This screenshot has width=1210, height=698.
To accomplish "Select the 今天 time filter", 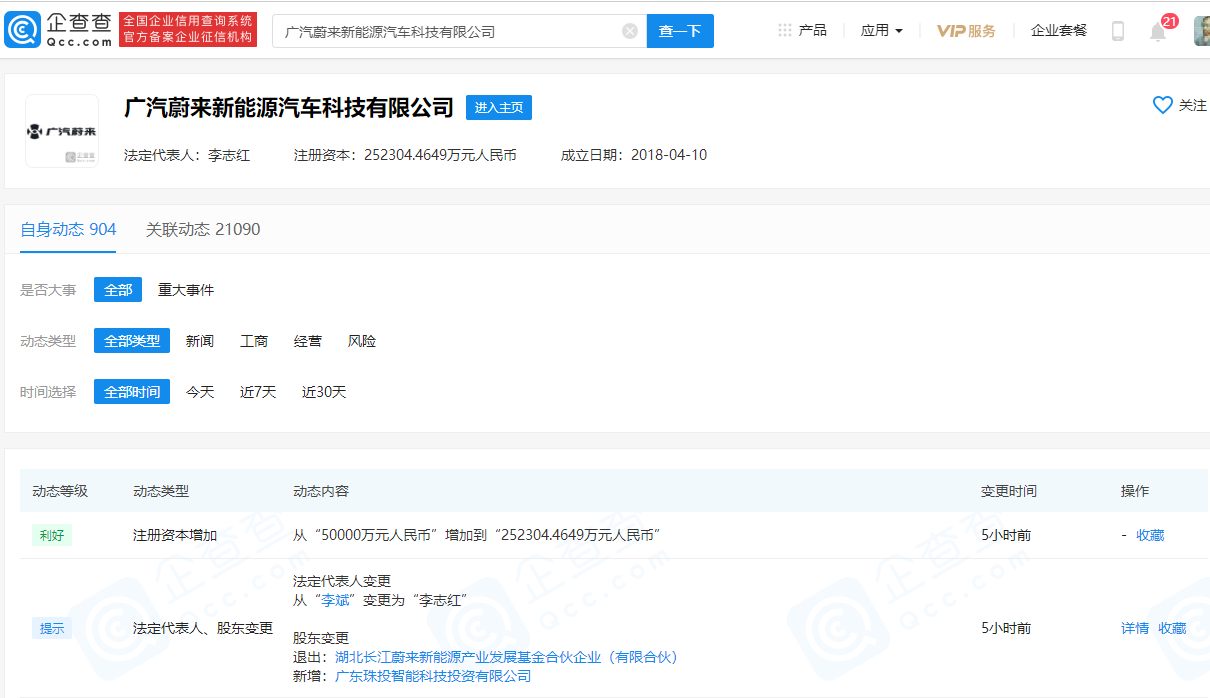I will pos(199,391).
